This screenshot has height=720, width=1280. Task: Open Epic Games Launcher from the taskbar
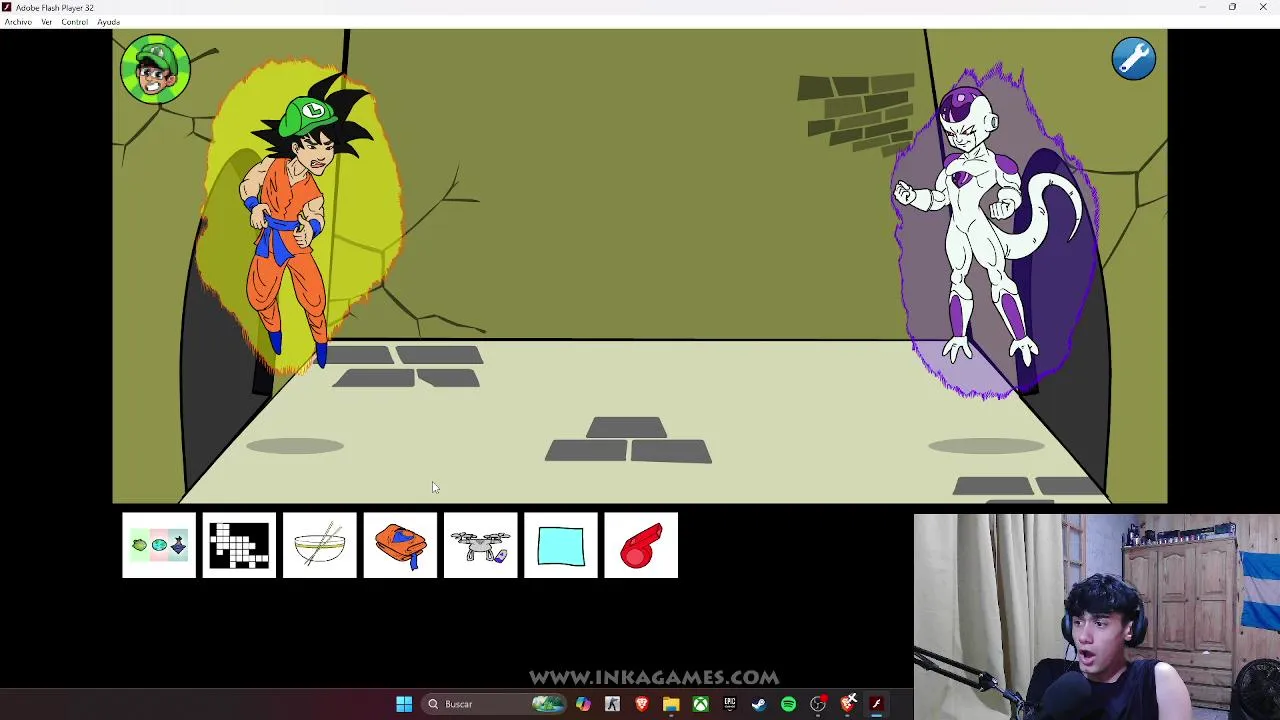tap(730, 704)
